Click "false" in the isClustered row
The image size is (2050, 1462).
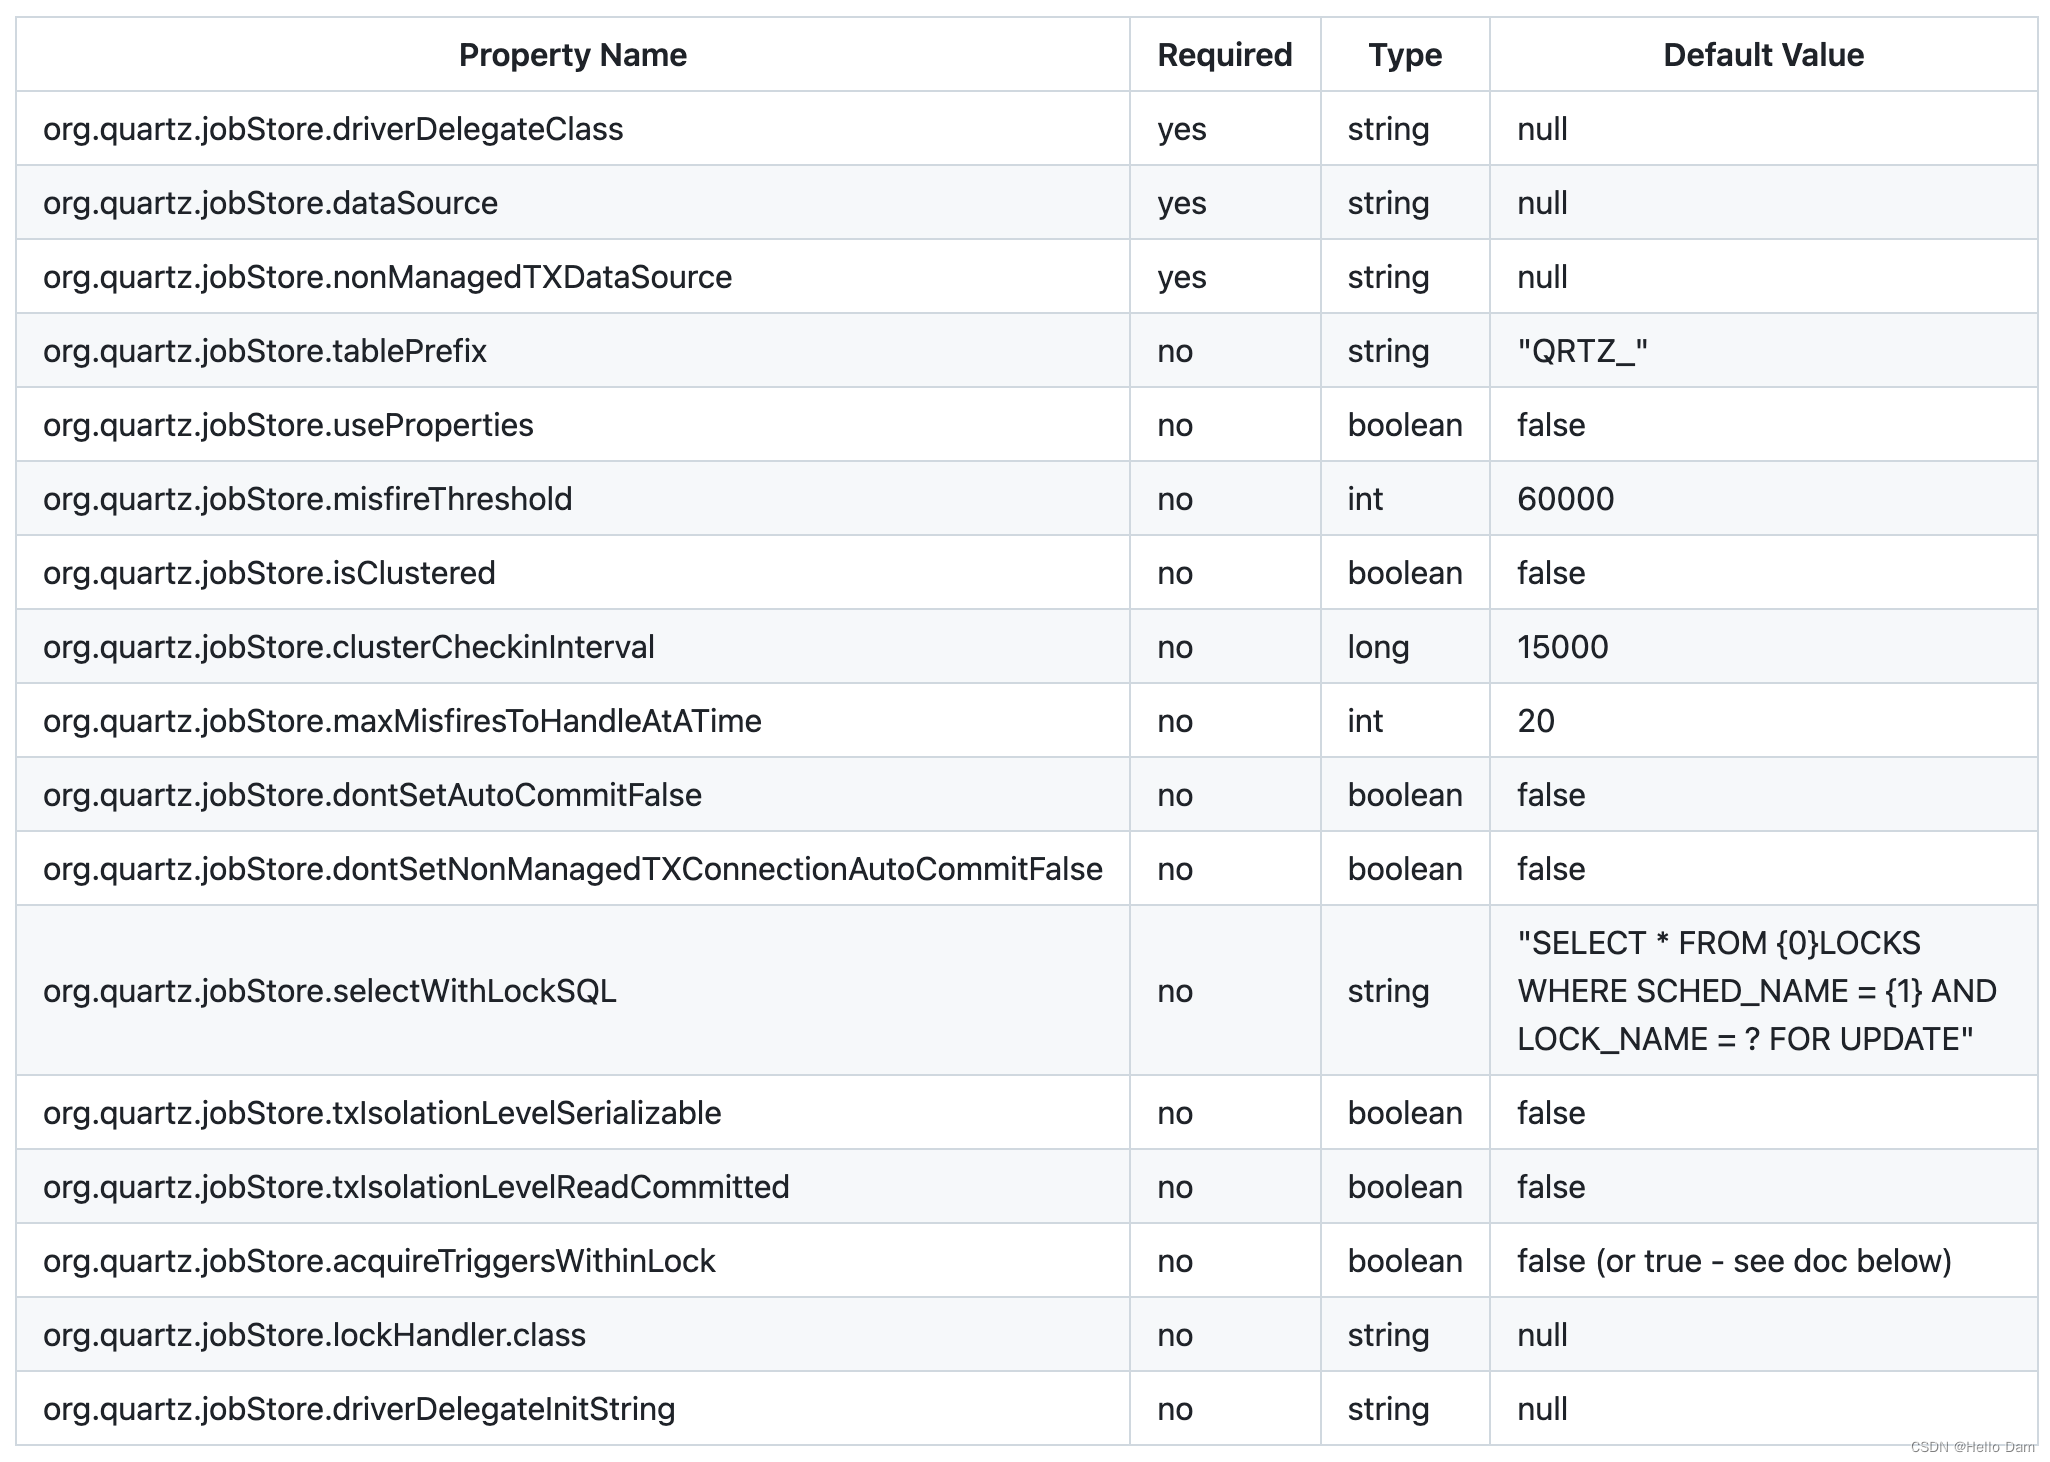coord(1551,573)
